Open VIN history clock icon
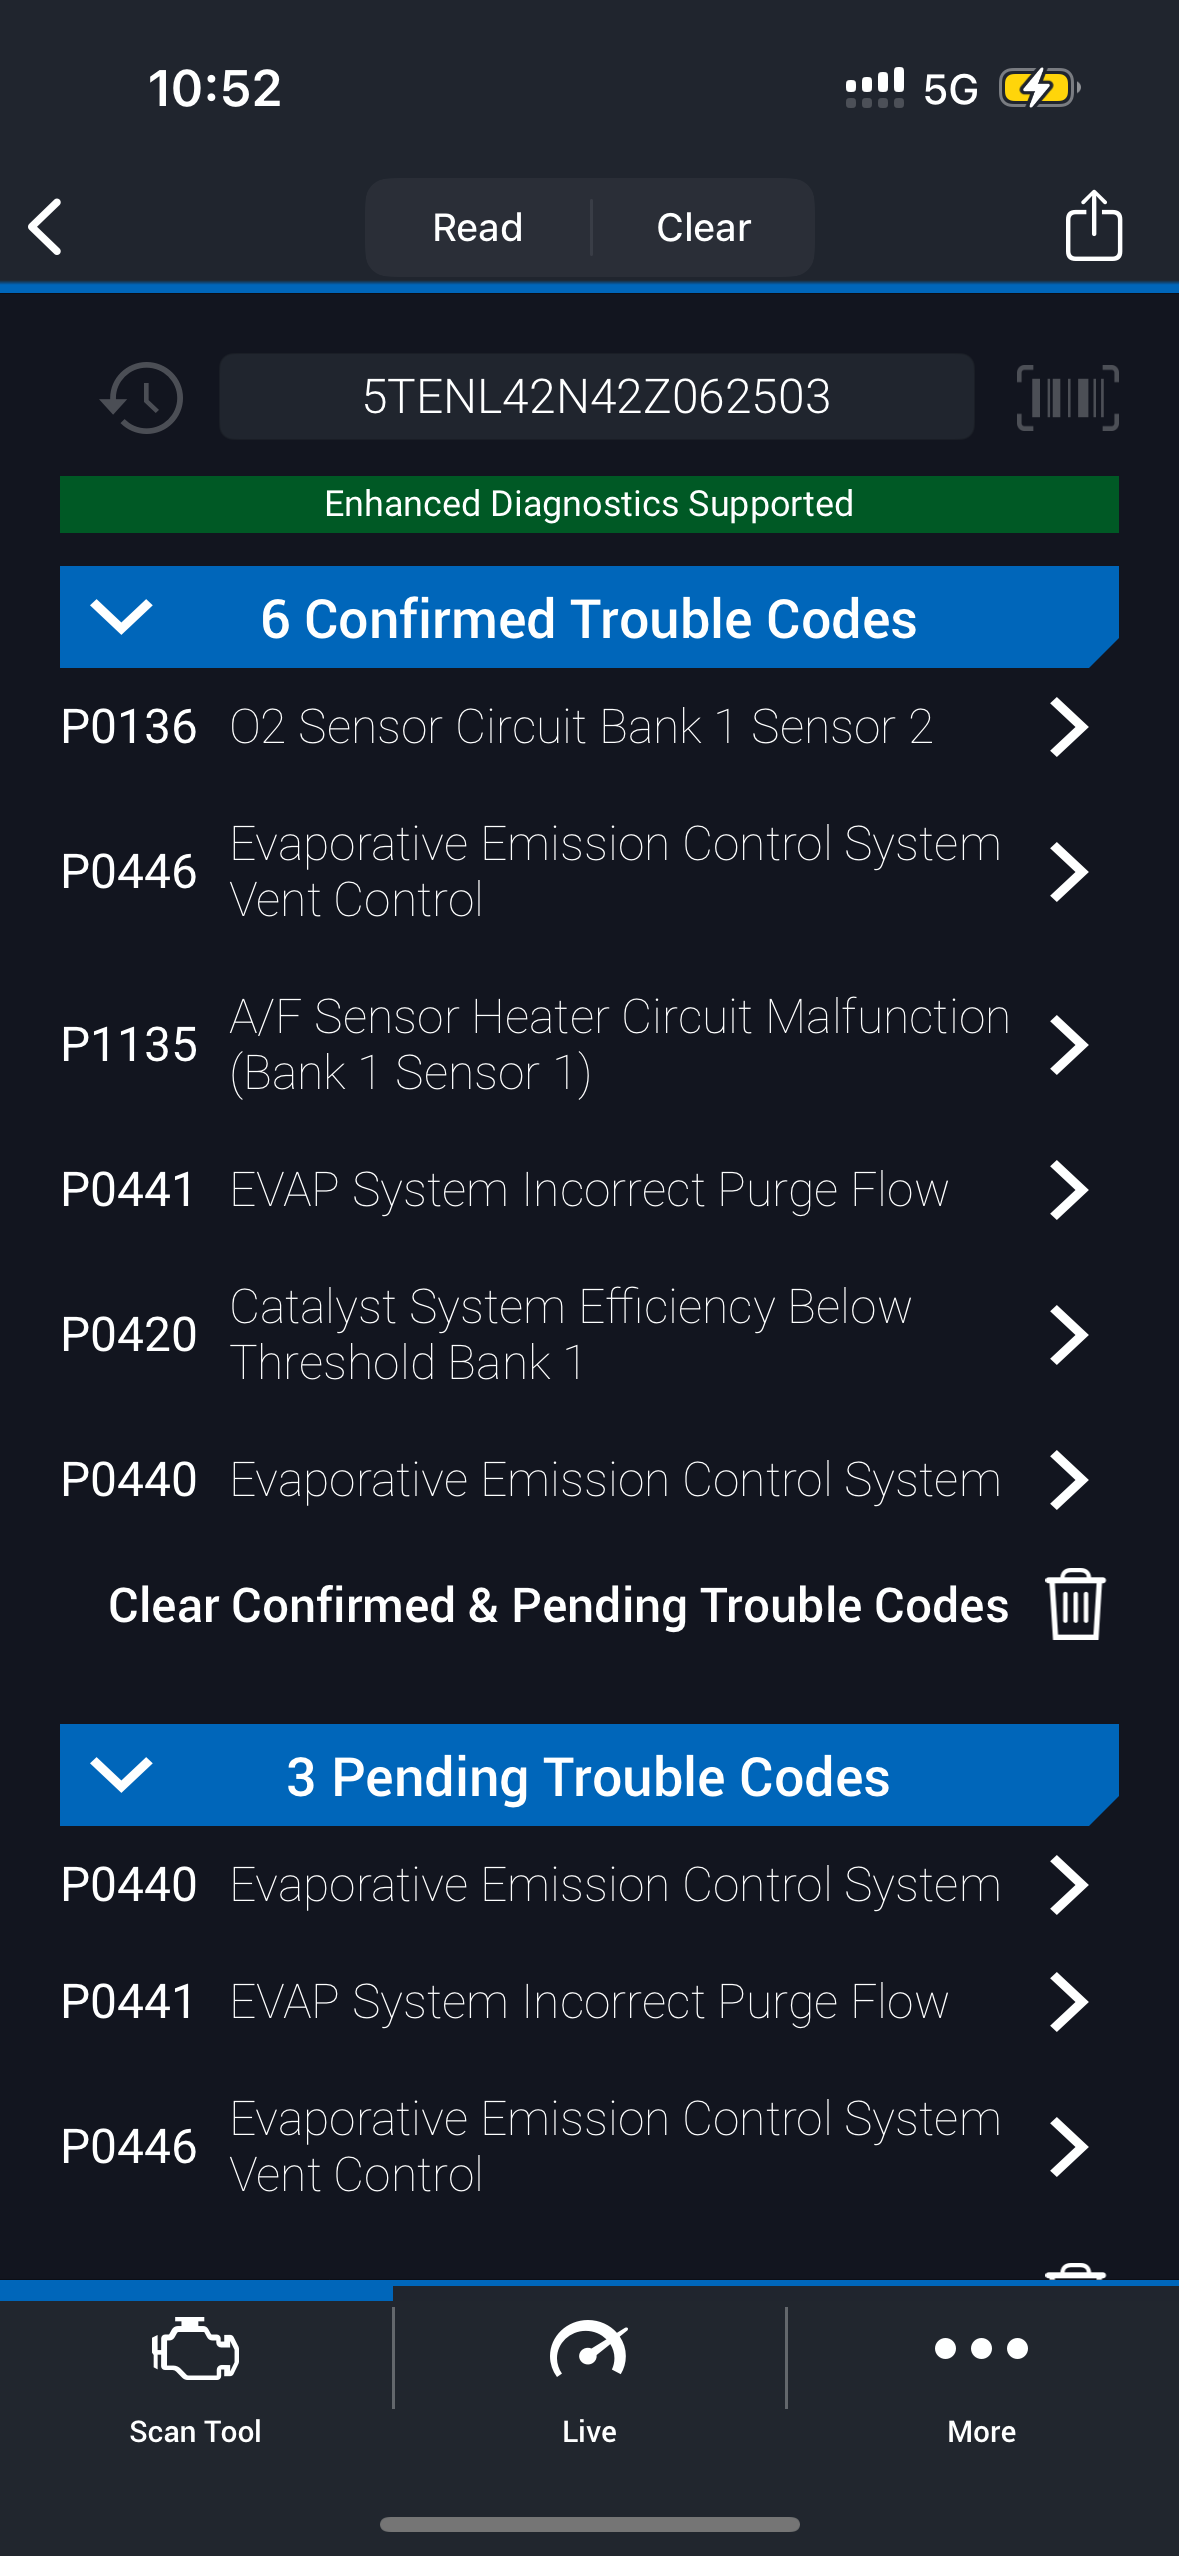Image resolution: width=1179 pixels, height=2556 pixels. (142, 398)
